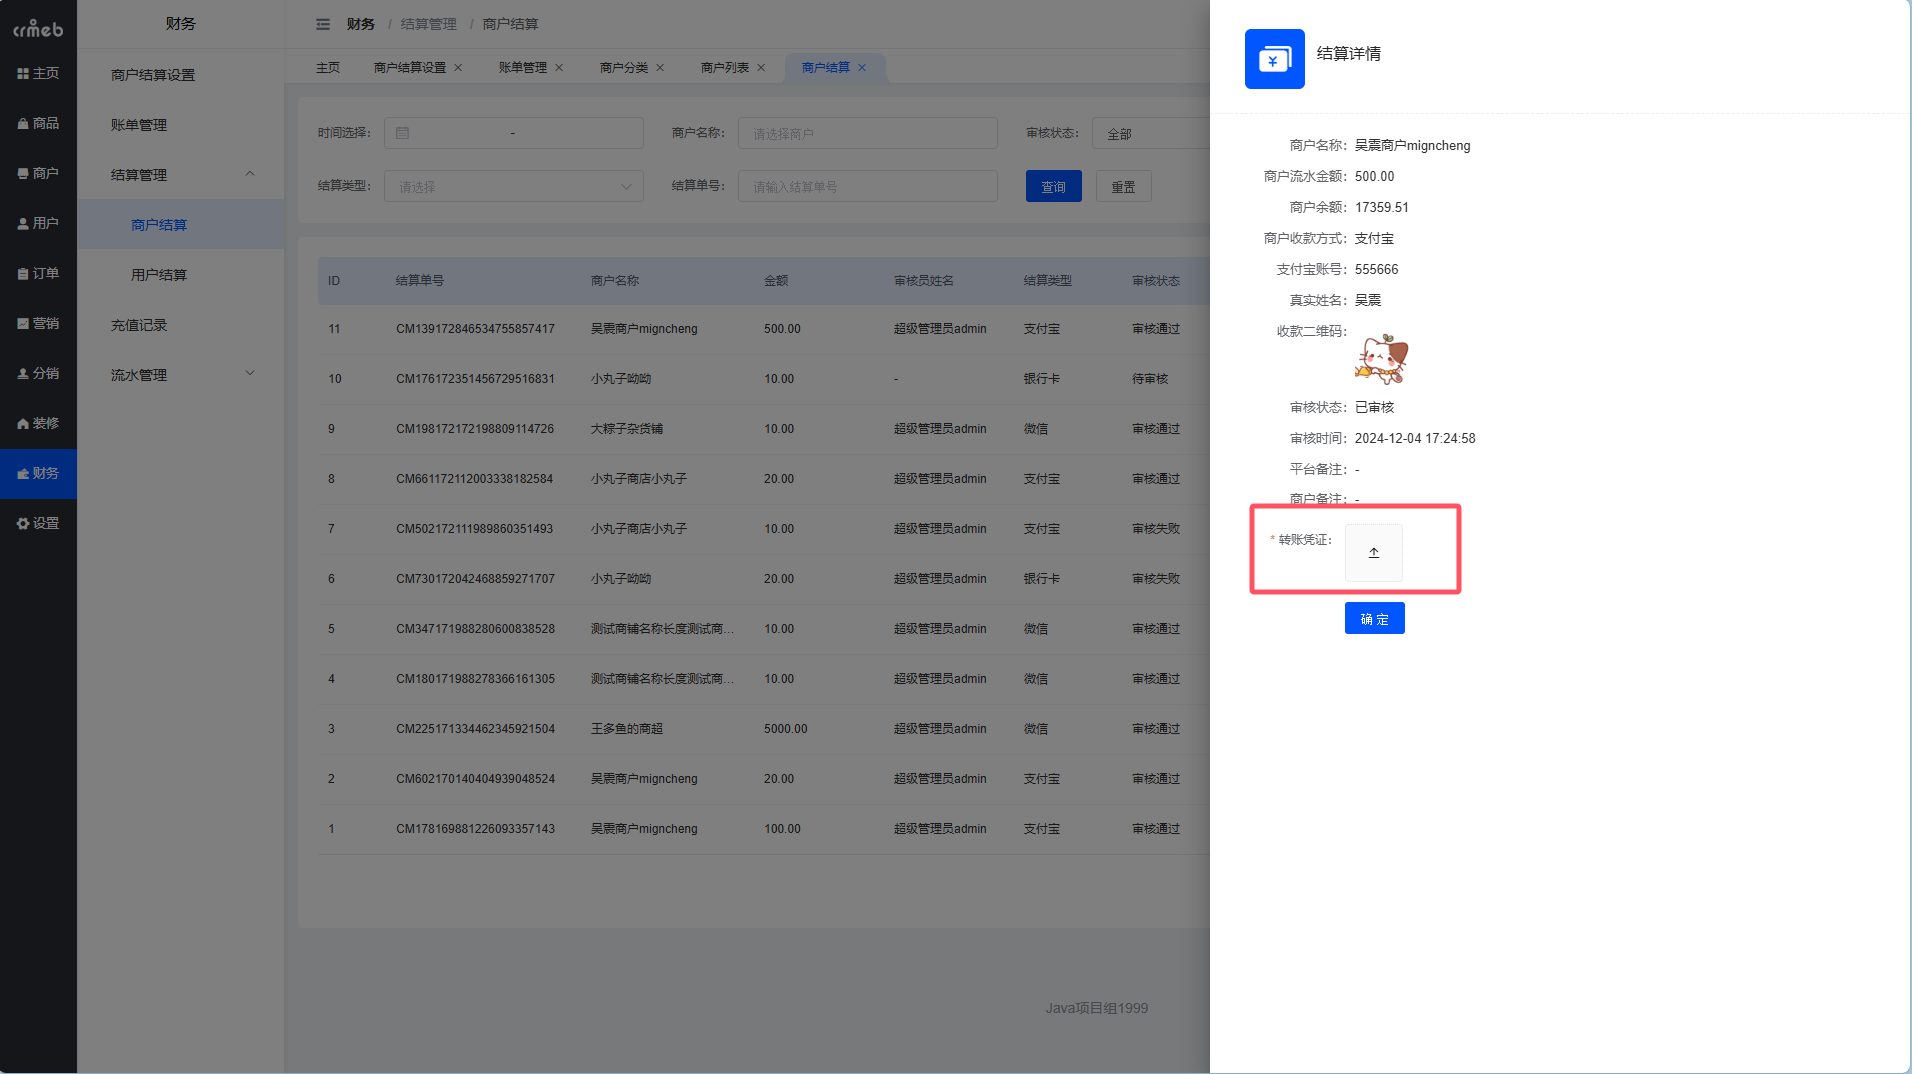Close the 商户列表 tab
Image resolution: width=1912 pixels, height=1074 pixels.
coord(761,68)
